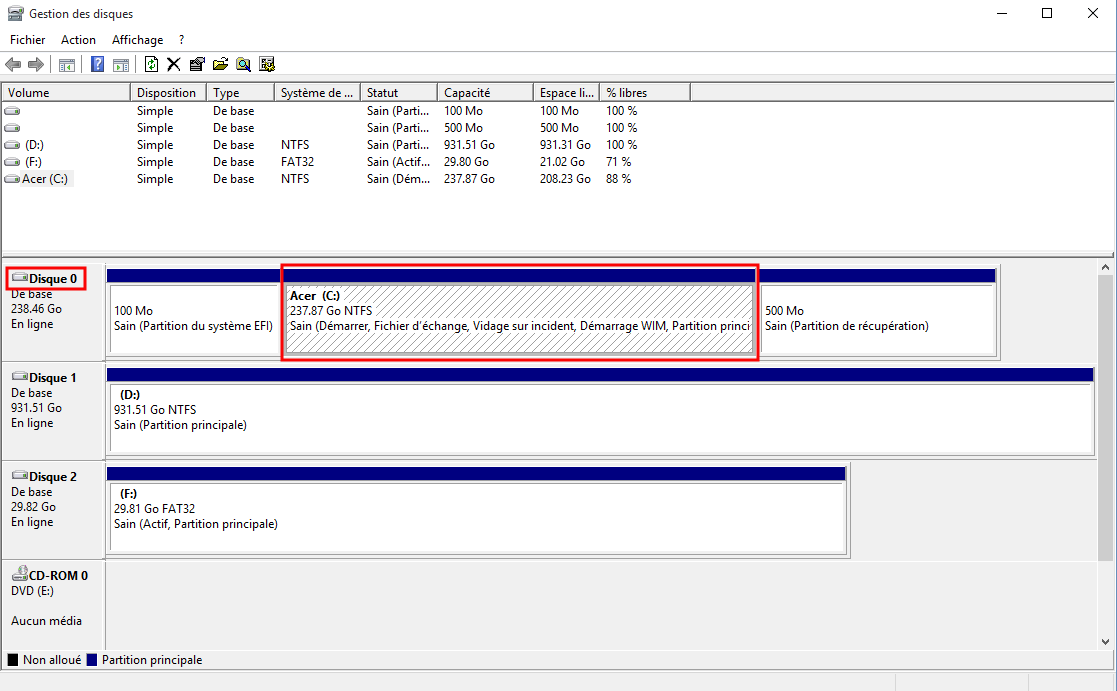The height and width of the screenshot is (691, 1117).
Task: Select the Acer (C:) row in volume list
Action: coord(45,179)
